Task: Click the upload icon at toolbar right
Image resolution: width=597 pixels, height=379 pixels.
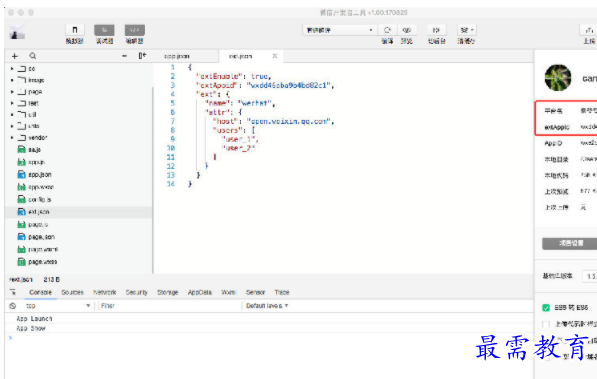Action: (x=589, y=30)
